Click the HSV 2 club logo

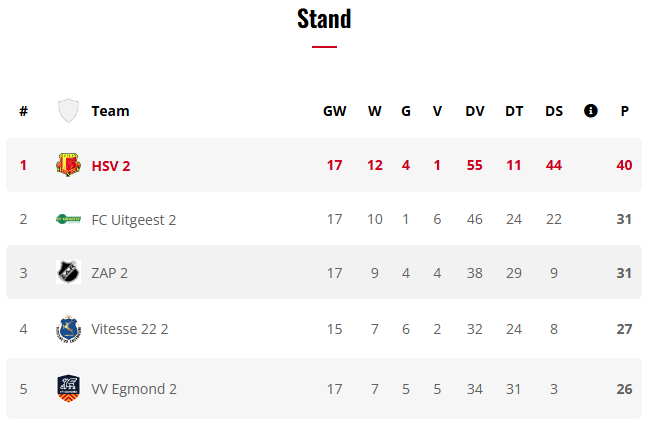[68, 165]
